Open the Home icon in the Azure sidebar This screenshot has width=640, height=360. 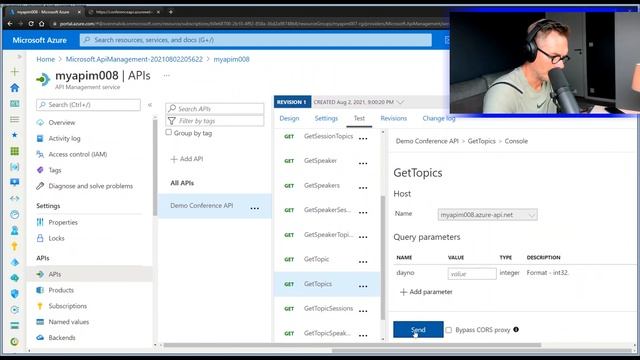[15, 88]
